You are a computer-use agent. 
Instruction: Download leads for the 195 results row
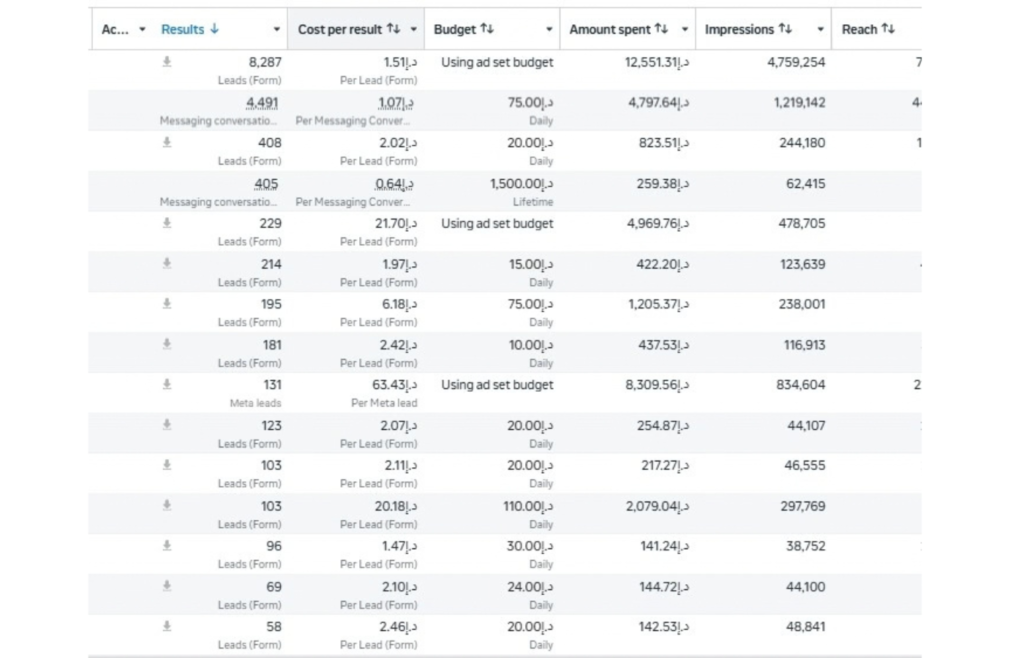point(167,304)
